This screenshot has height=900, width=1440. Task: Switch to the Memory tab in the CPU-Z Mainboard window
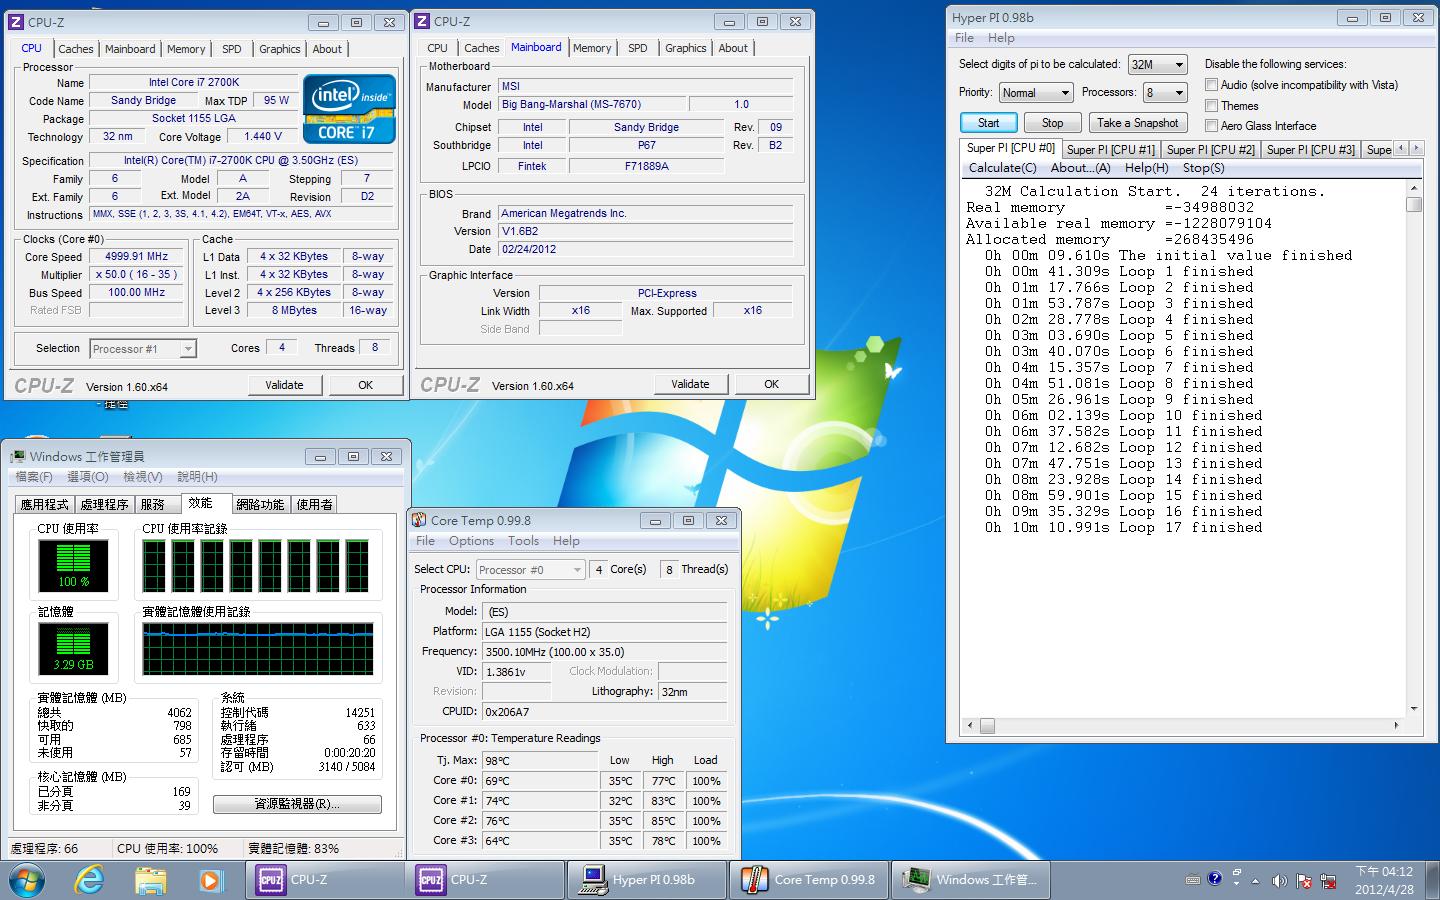pos(592,48)
